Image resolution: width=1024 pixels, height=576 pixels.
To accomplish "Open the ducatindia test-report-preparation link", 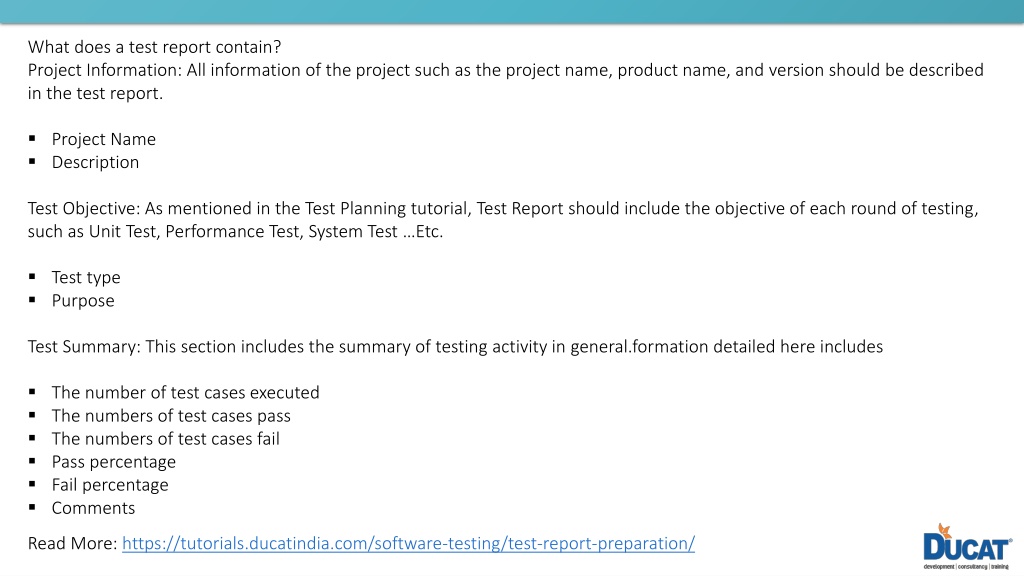I will tap(408, 543).
